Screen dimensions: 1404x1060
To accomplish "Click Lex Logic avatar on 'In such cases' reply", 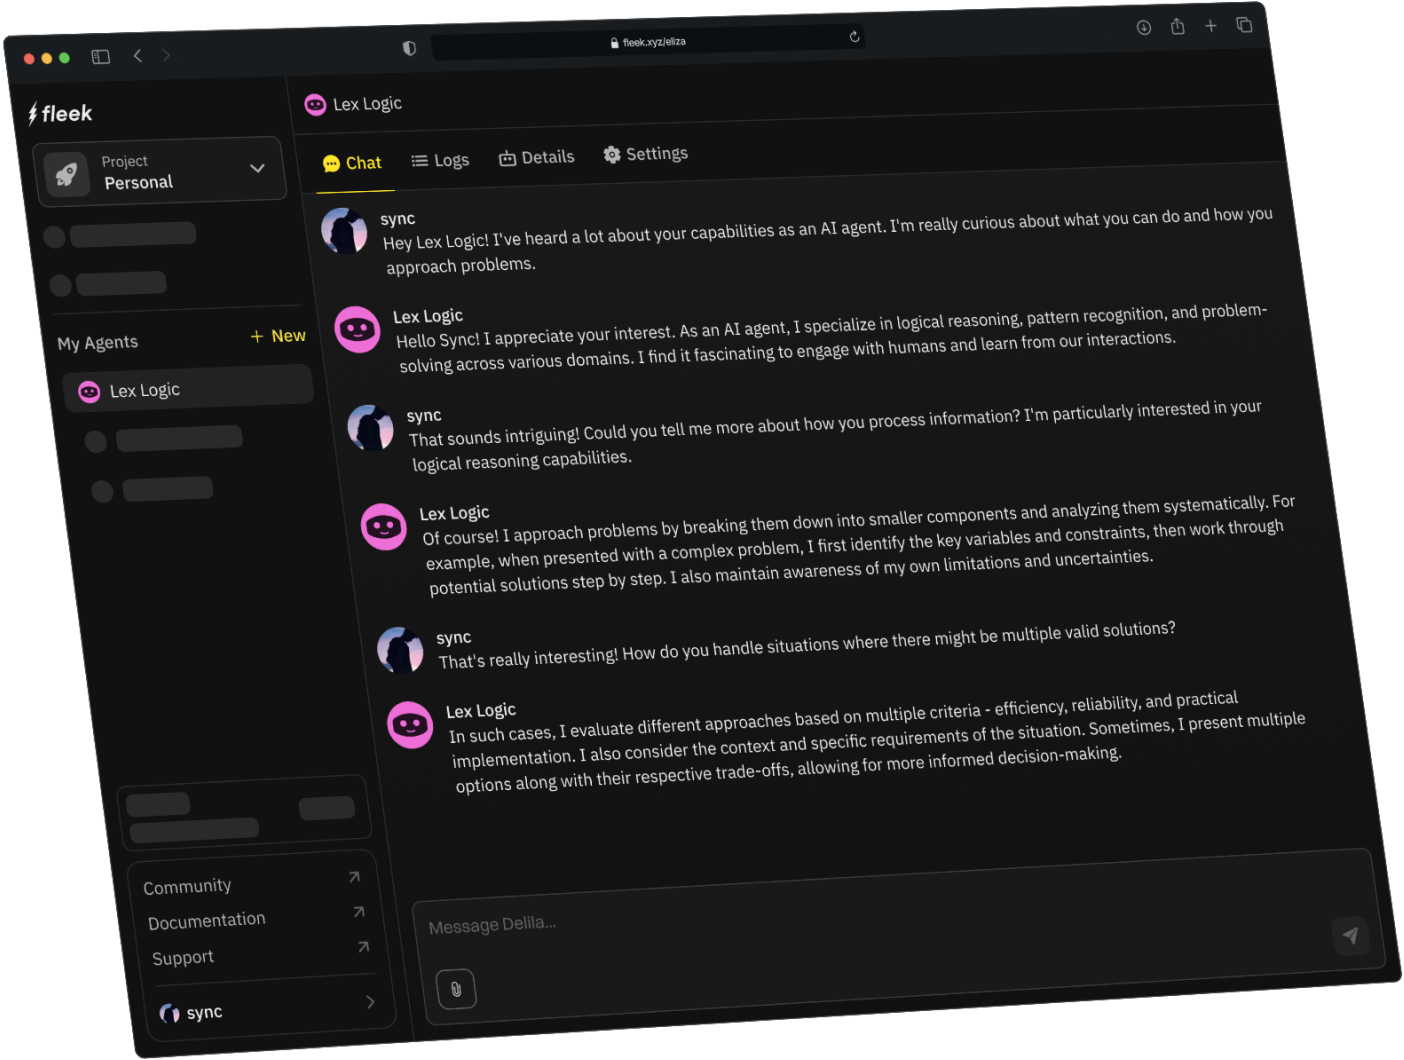I will [x=410, y=725].
